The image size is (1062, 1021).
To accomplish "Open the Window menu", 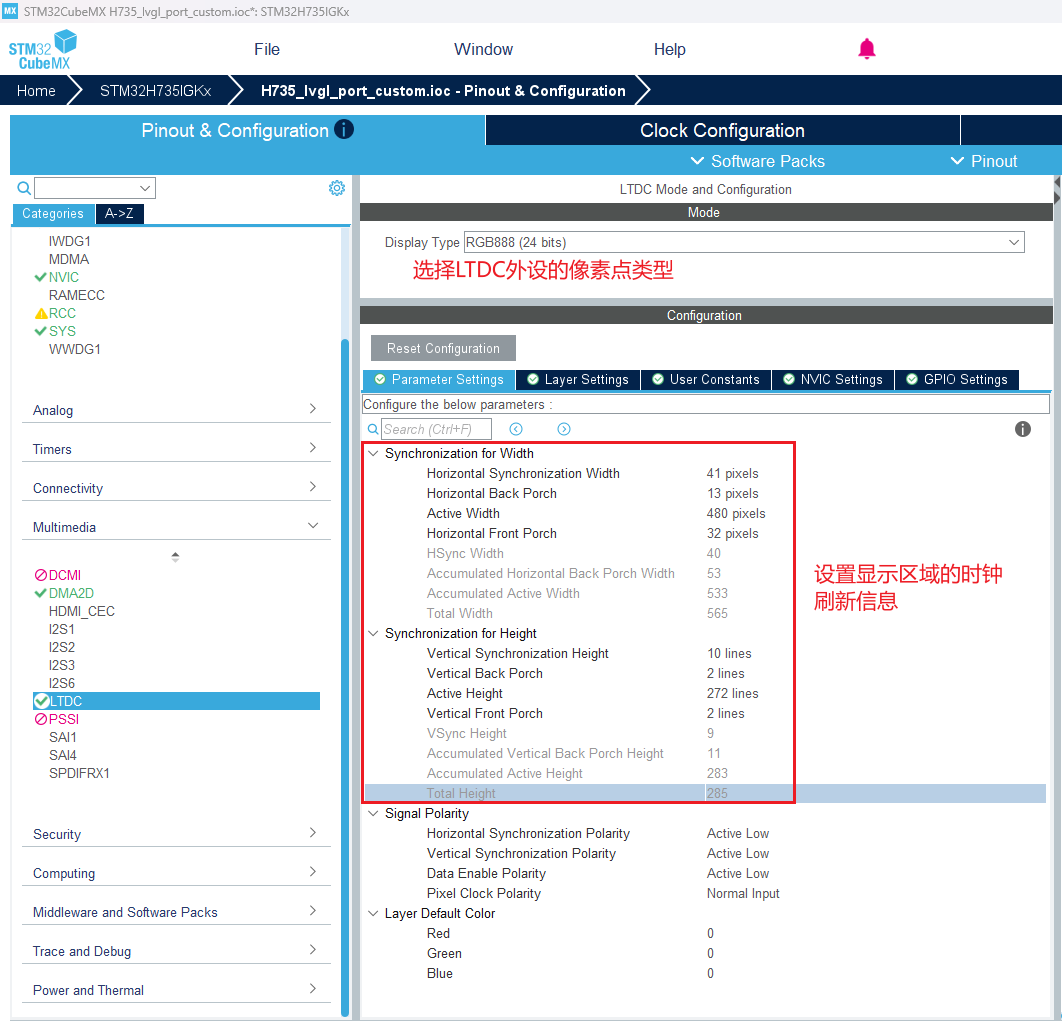I will point(483,49).
